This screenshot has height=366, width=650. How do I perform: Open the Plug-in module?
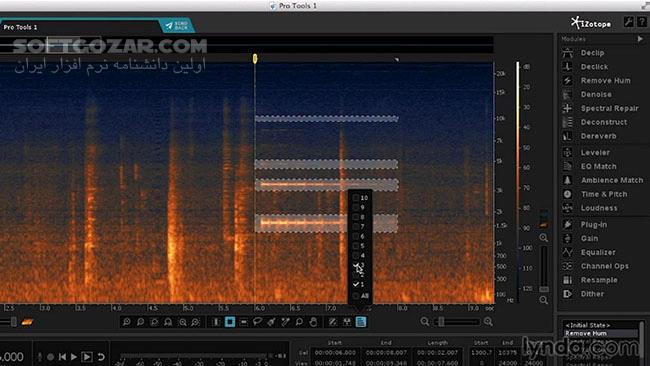594,225
